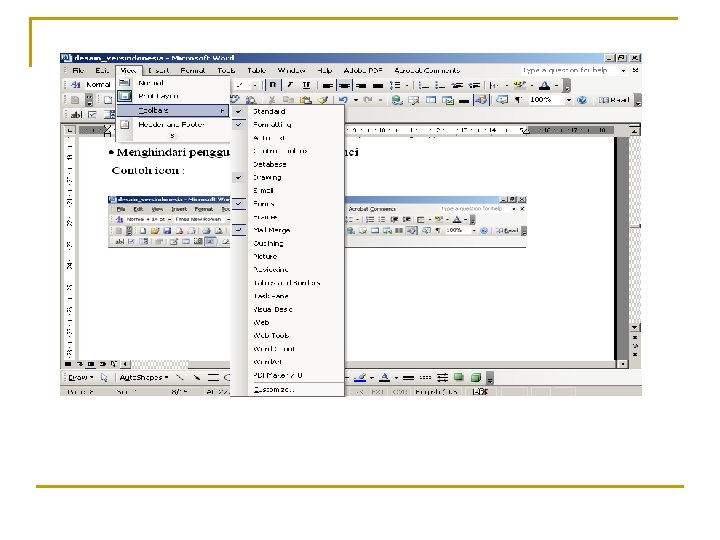
Task: Center the paragraph text
Action: [344, 85]
